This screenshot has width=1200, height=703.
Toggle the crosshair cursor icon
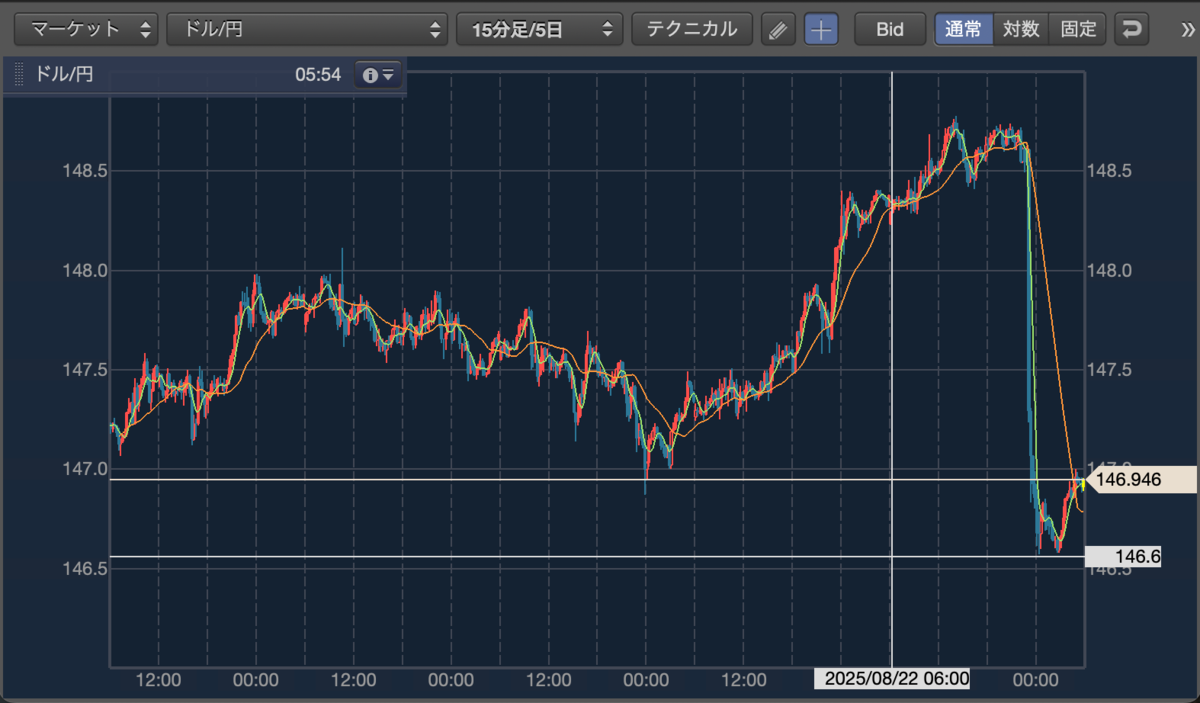pos(820,29)
